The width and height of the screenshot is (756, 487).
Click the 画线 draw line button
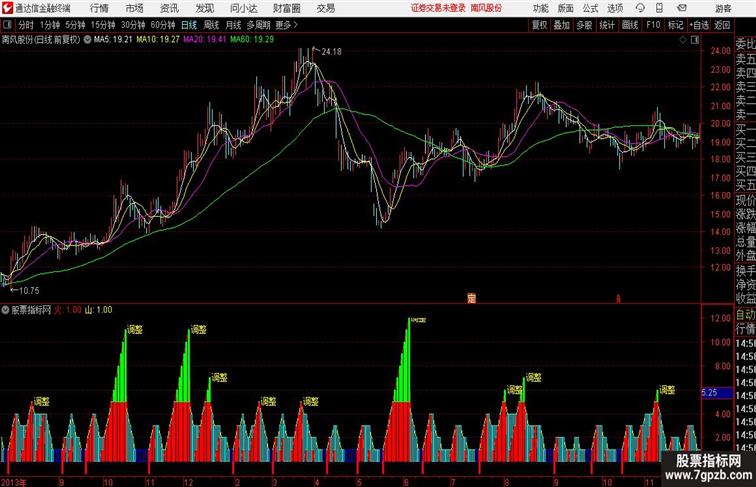point(630,25)
